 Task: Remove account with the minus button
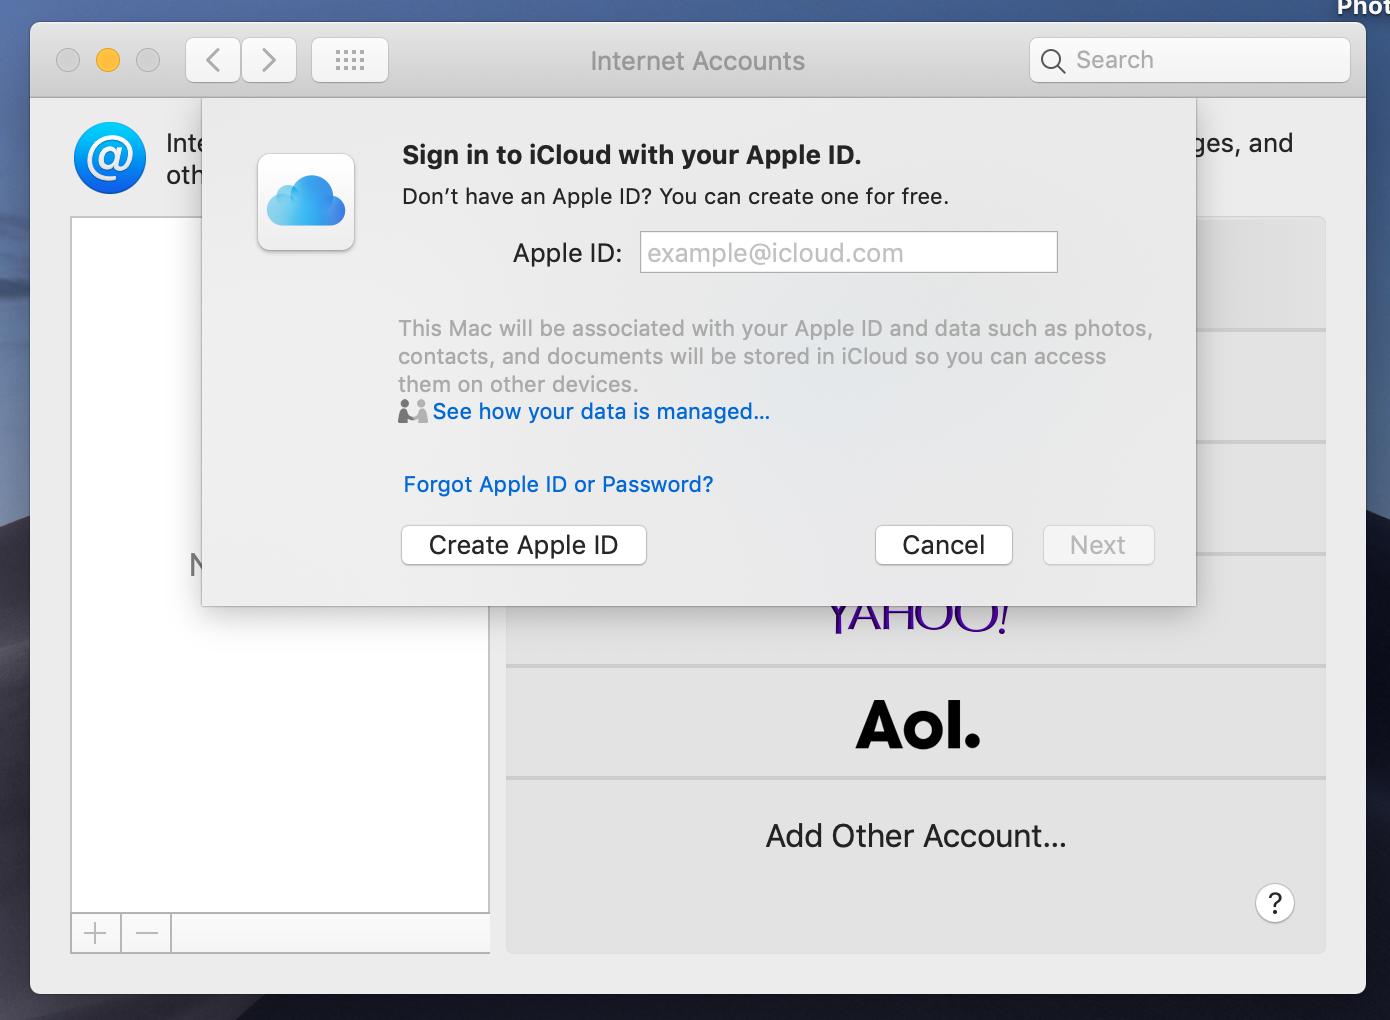click(147, 934)
